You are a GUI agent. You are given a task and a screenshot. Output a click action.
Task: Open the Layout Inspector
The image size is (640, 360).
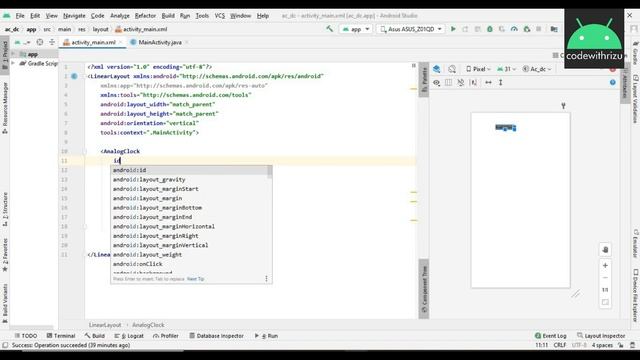601,336
